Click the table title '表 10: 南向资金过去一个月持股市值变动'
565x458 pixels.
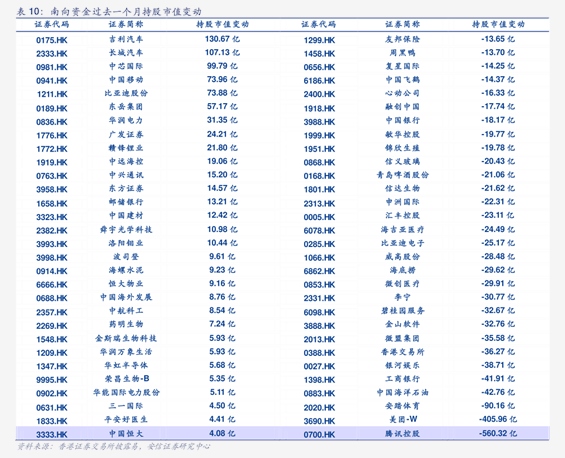[x=109, y=12]
